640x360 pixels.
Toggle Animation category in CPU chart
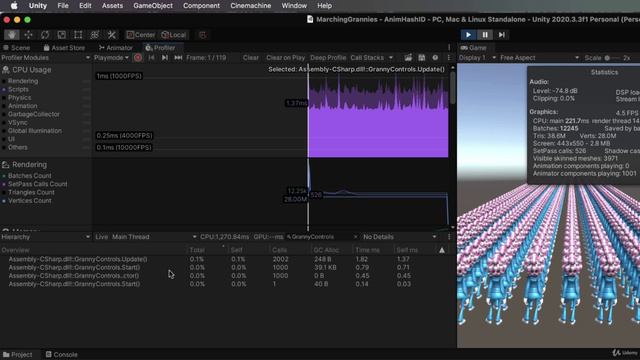tap(22, 106)
